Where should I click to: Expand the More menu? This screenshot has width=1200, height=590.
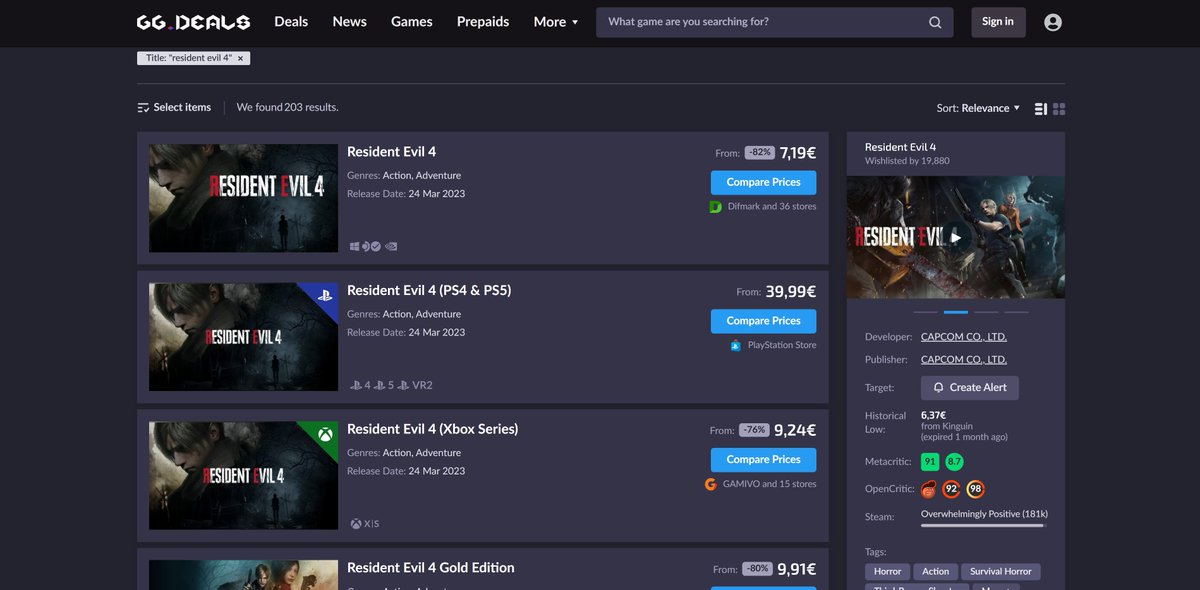[x=556, y=22]
